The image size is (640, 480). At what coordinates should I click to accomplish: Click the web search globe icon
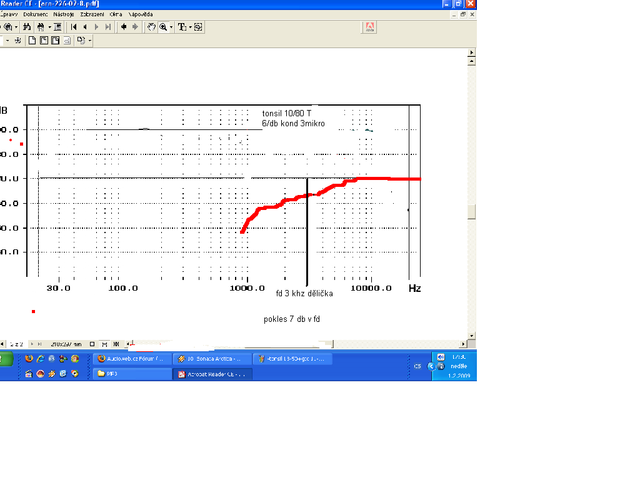8,27
